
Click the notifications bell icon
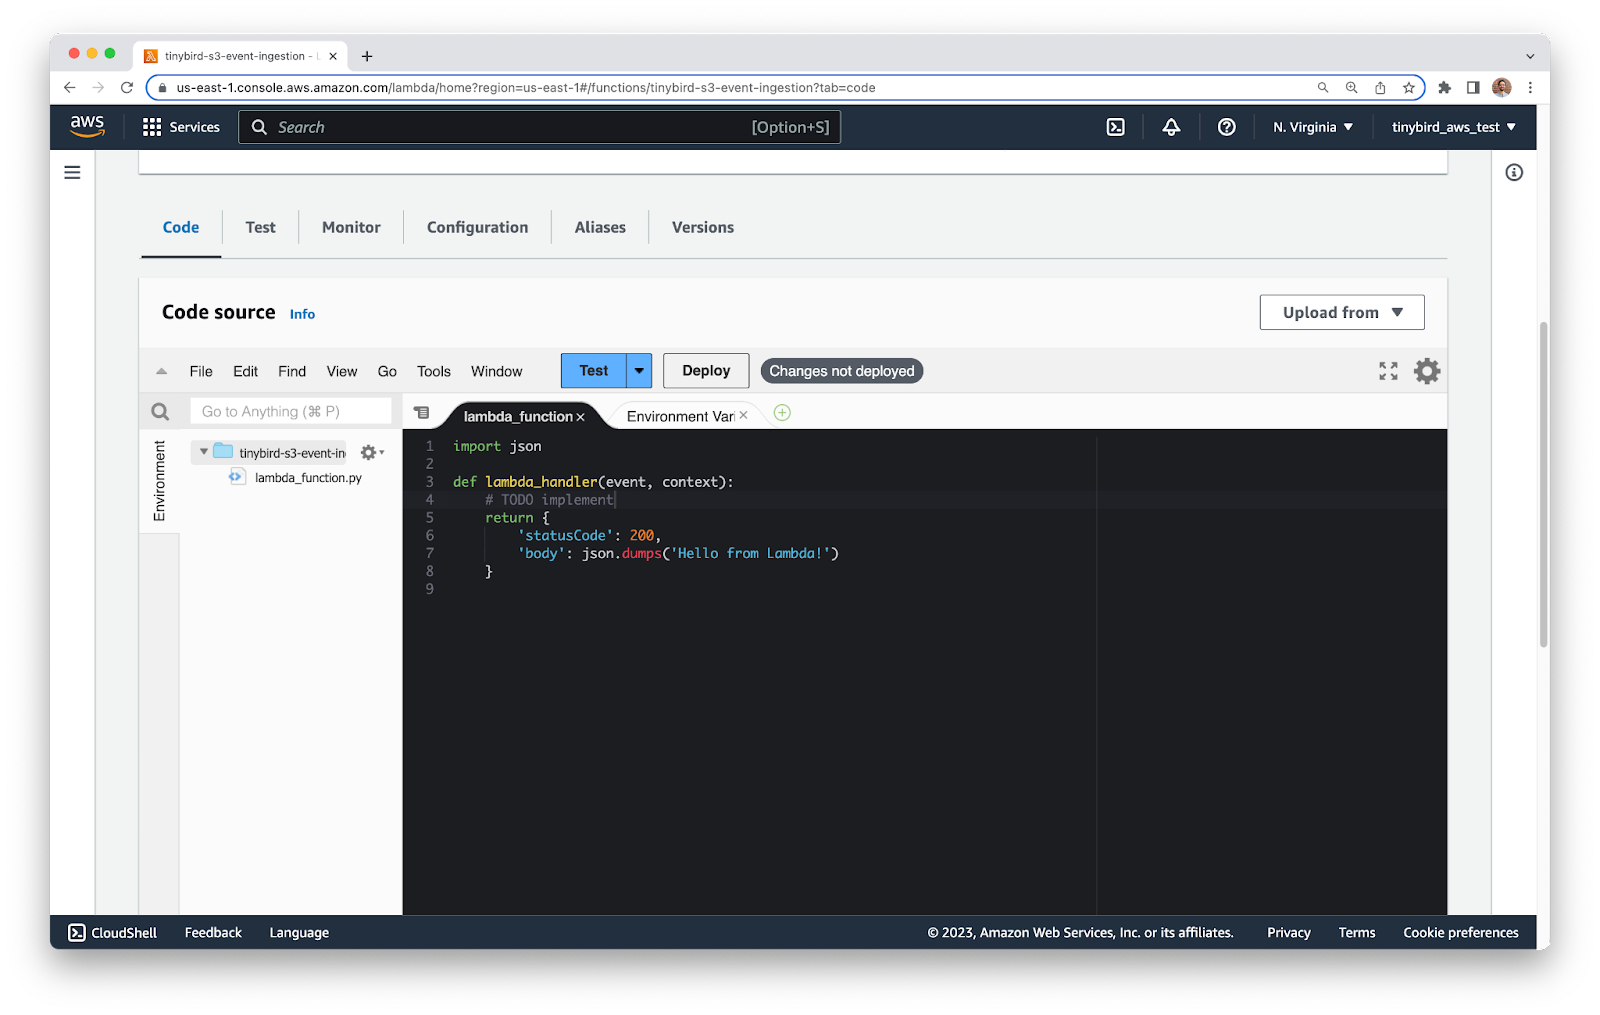(1171, 127)
